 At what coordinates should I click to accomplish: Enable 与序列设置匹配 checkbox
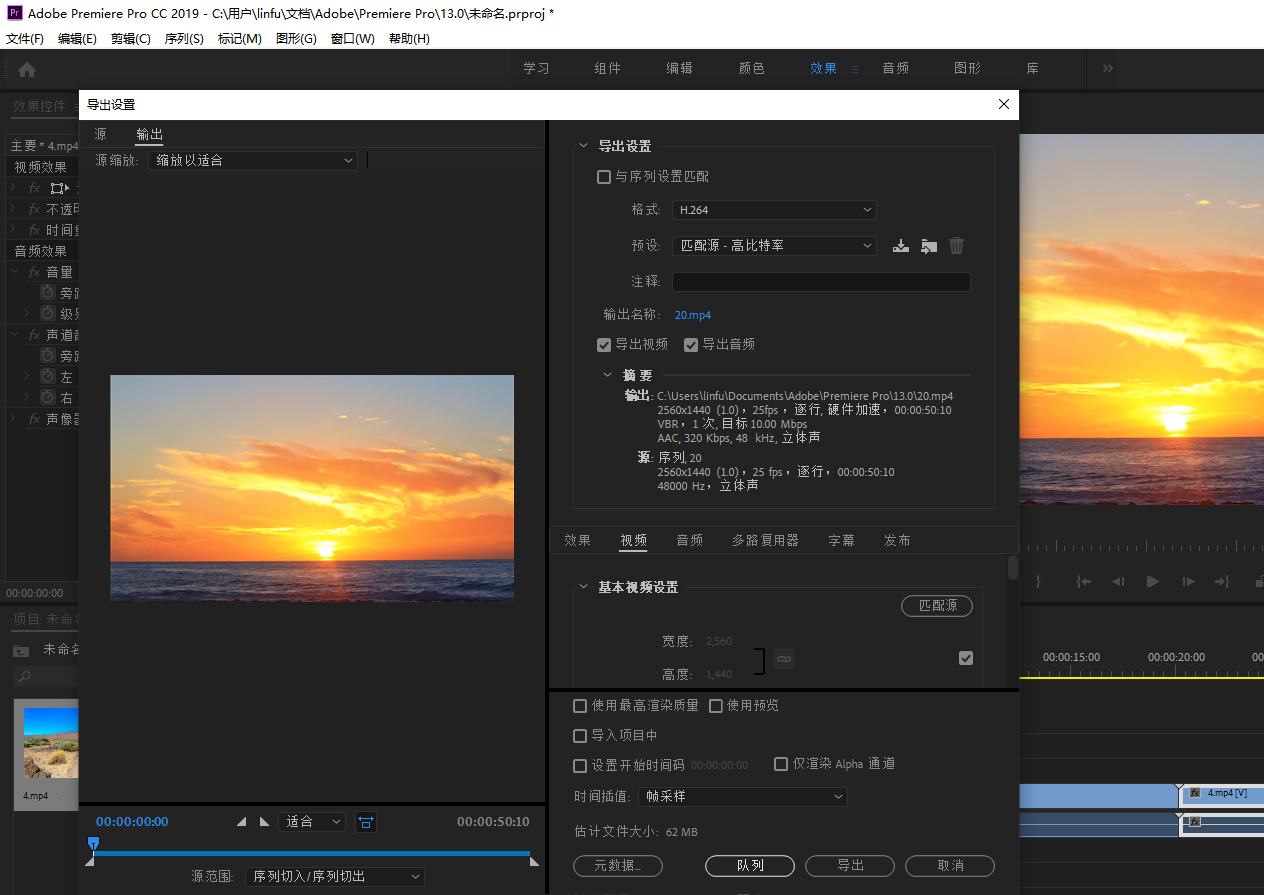pos(604,177)
